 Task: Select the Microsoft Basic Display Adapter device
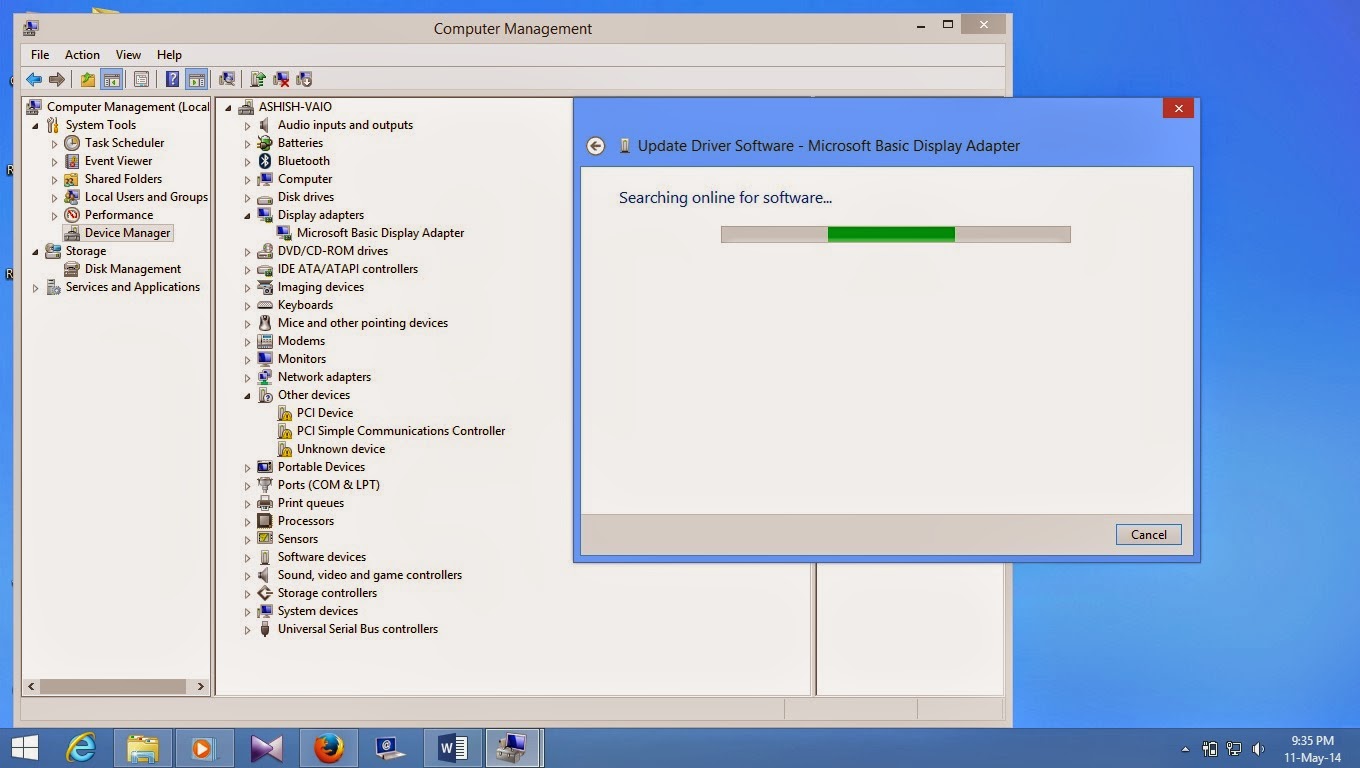click(x=380, y=233)
